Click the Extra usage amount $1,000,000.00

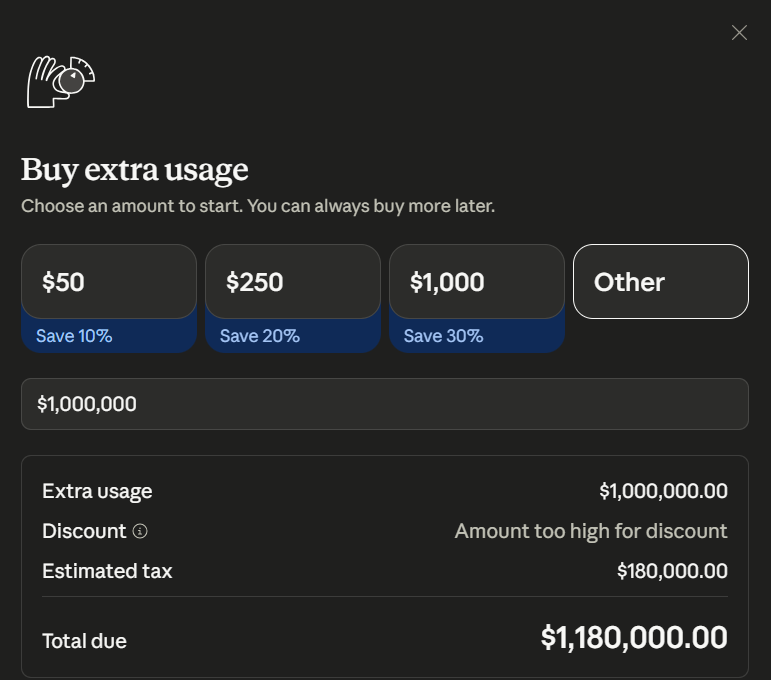point(663,491)
